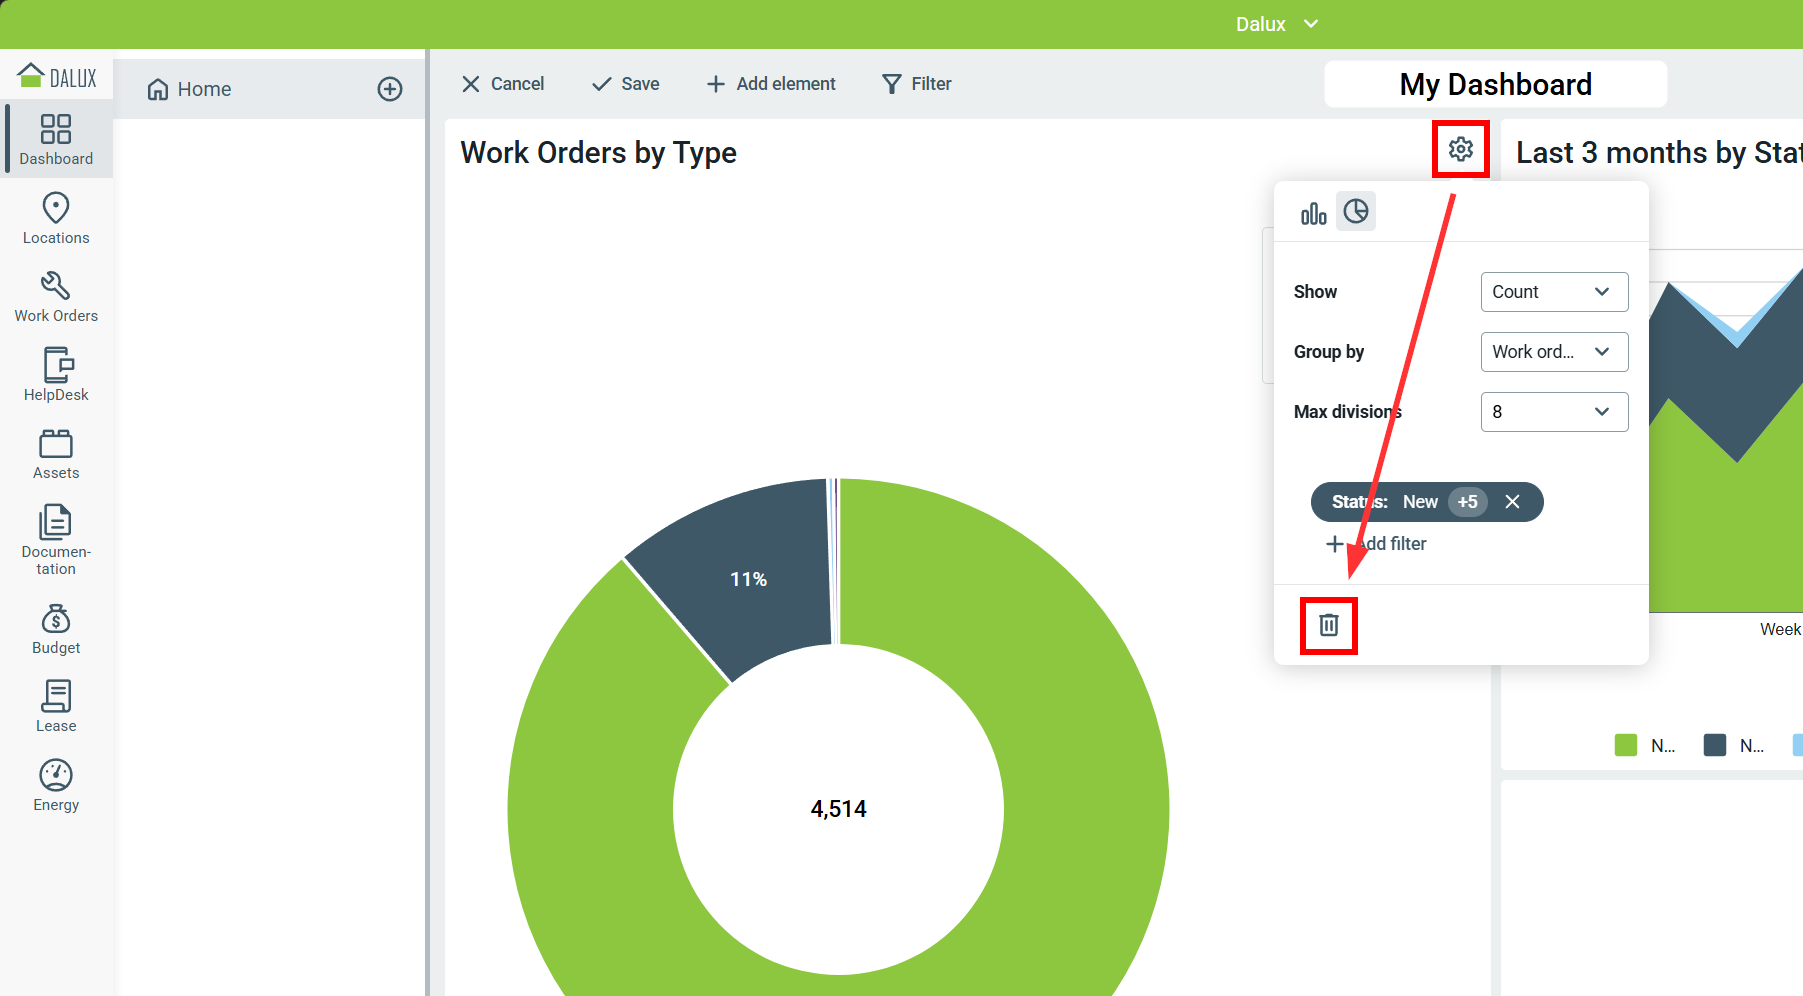Viewport: 1803px width, 996px height.
Task: Go to Locations in sidebar
Action: pos(56,219)
